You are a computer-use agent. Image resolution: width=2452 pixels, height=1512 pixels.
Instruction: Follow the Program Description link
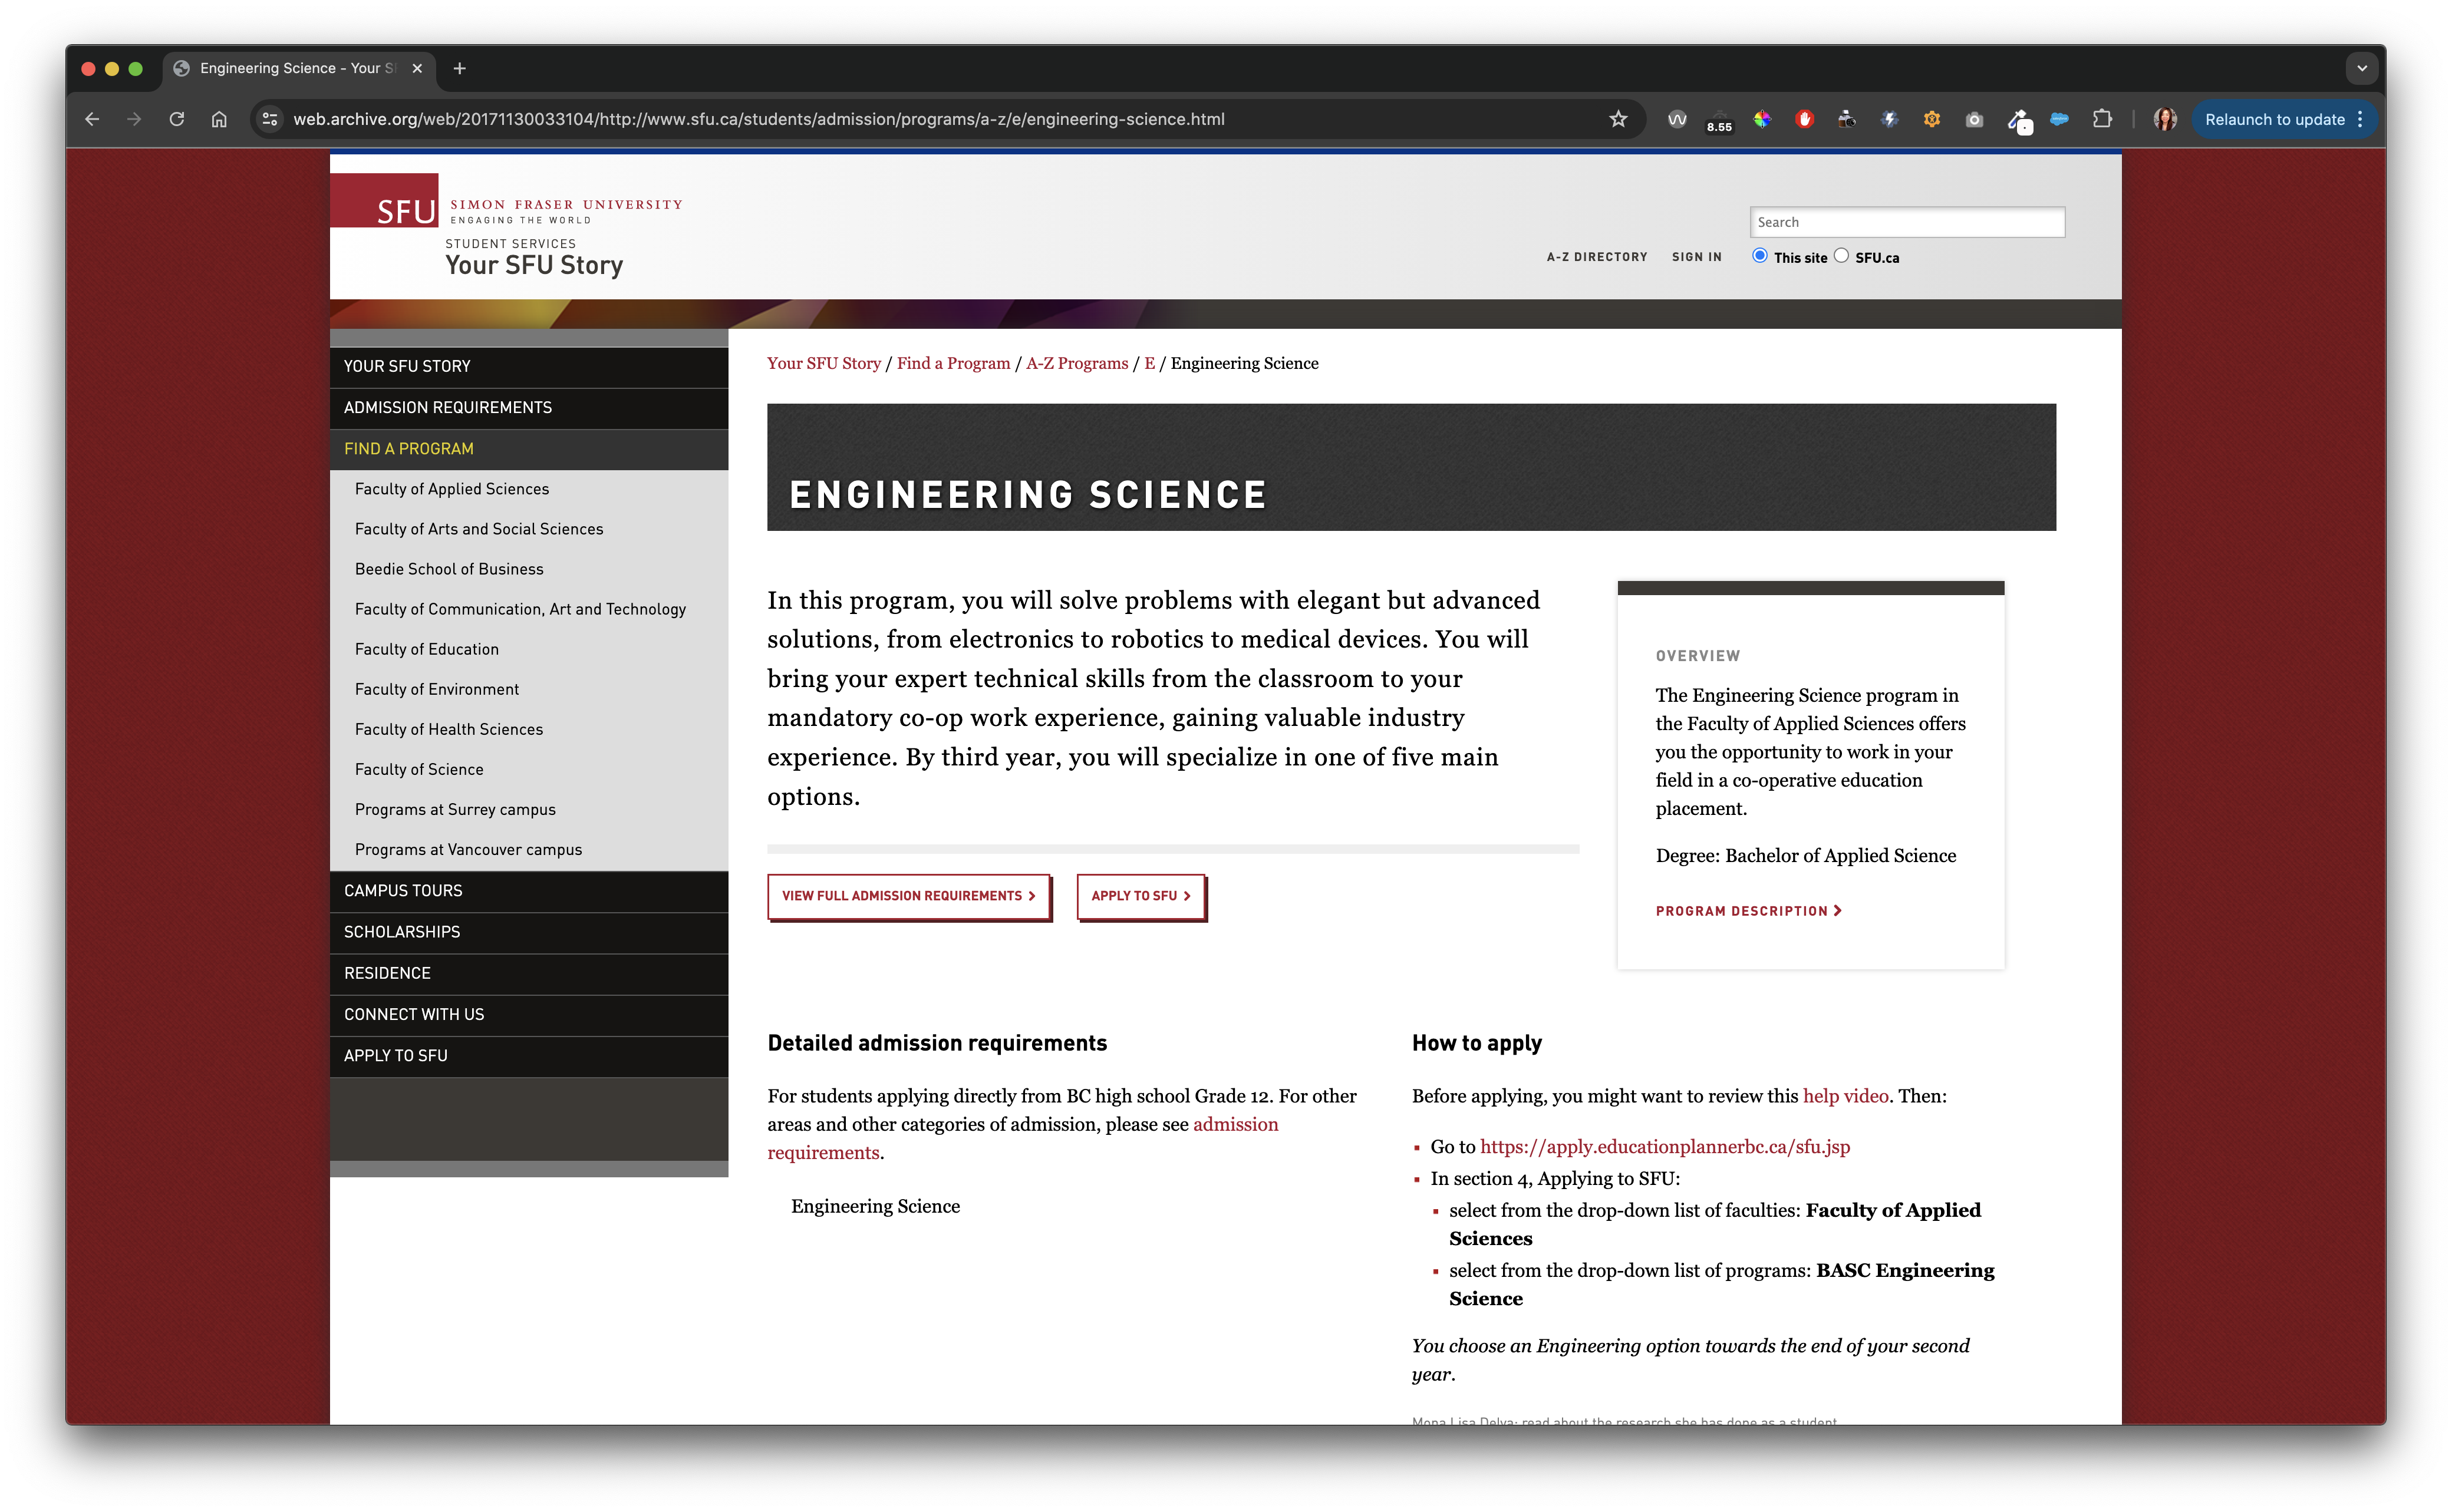coord(1748,911)
